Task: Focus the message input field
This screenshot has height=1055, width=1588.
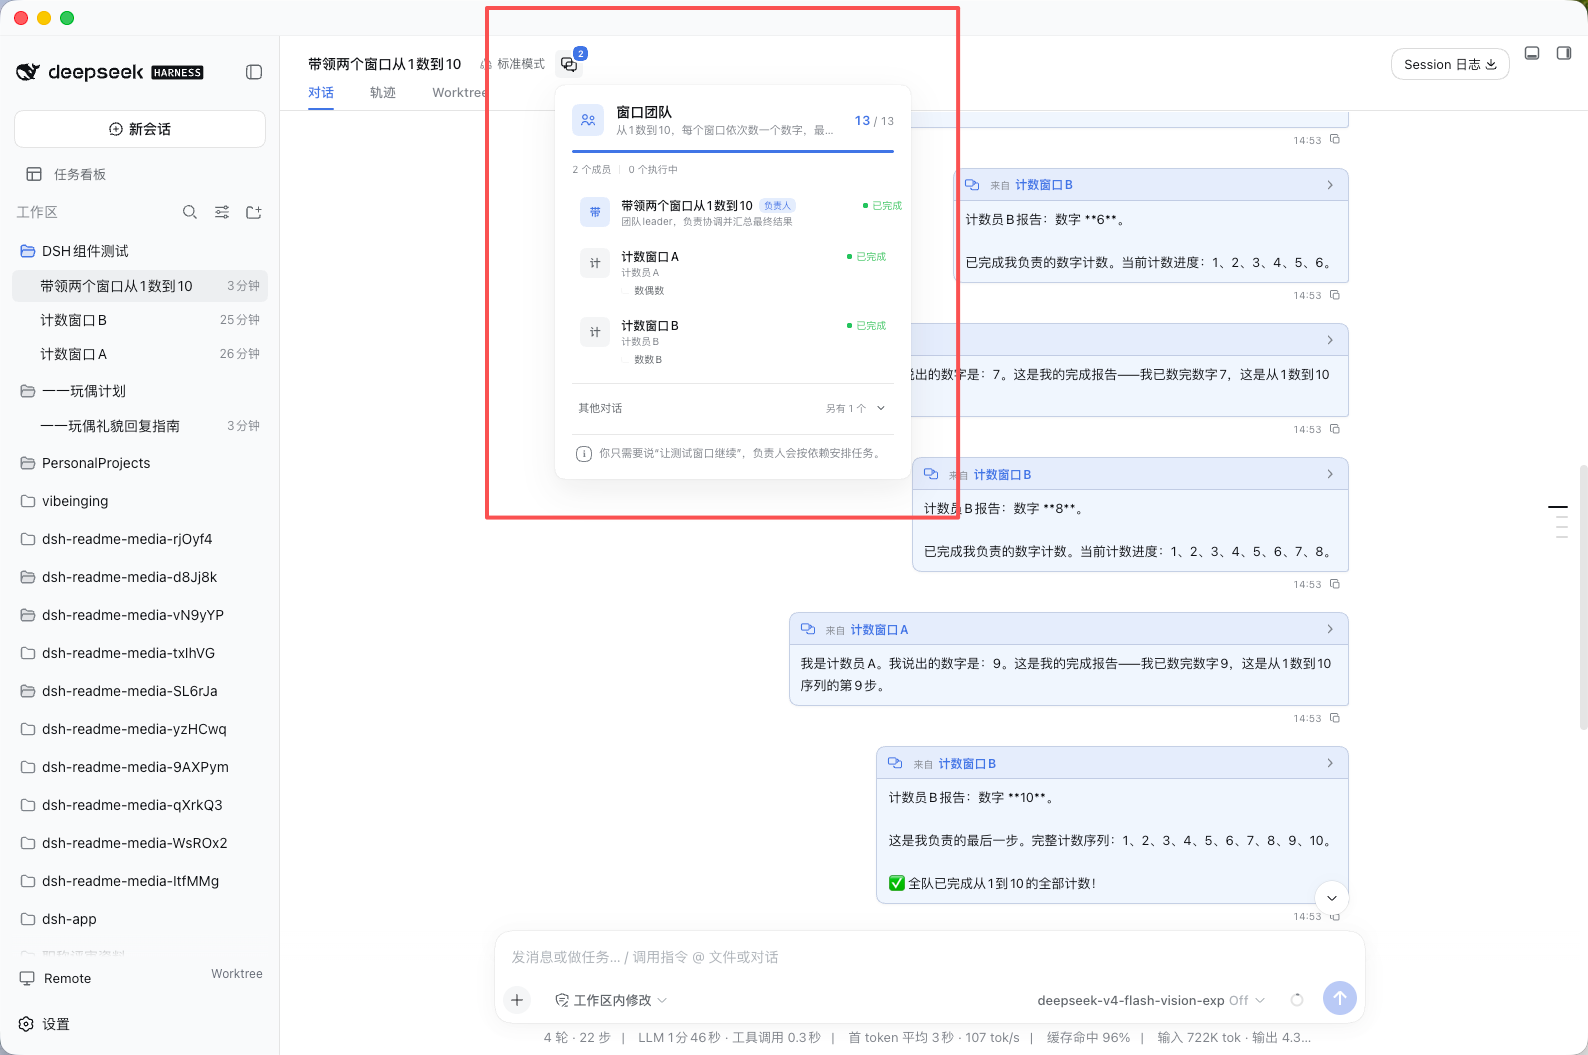Action: click(x=929, y=957)
